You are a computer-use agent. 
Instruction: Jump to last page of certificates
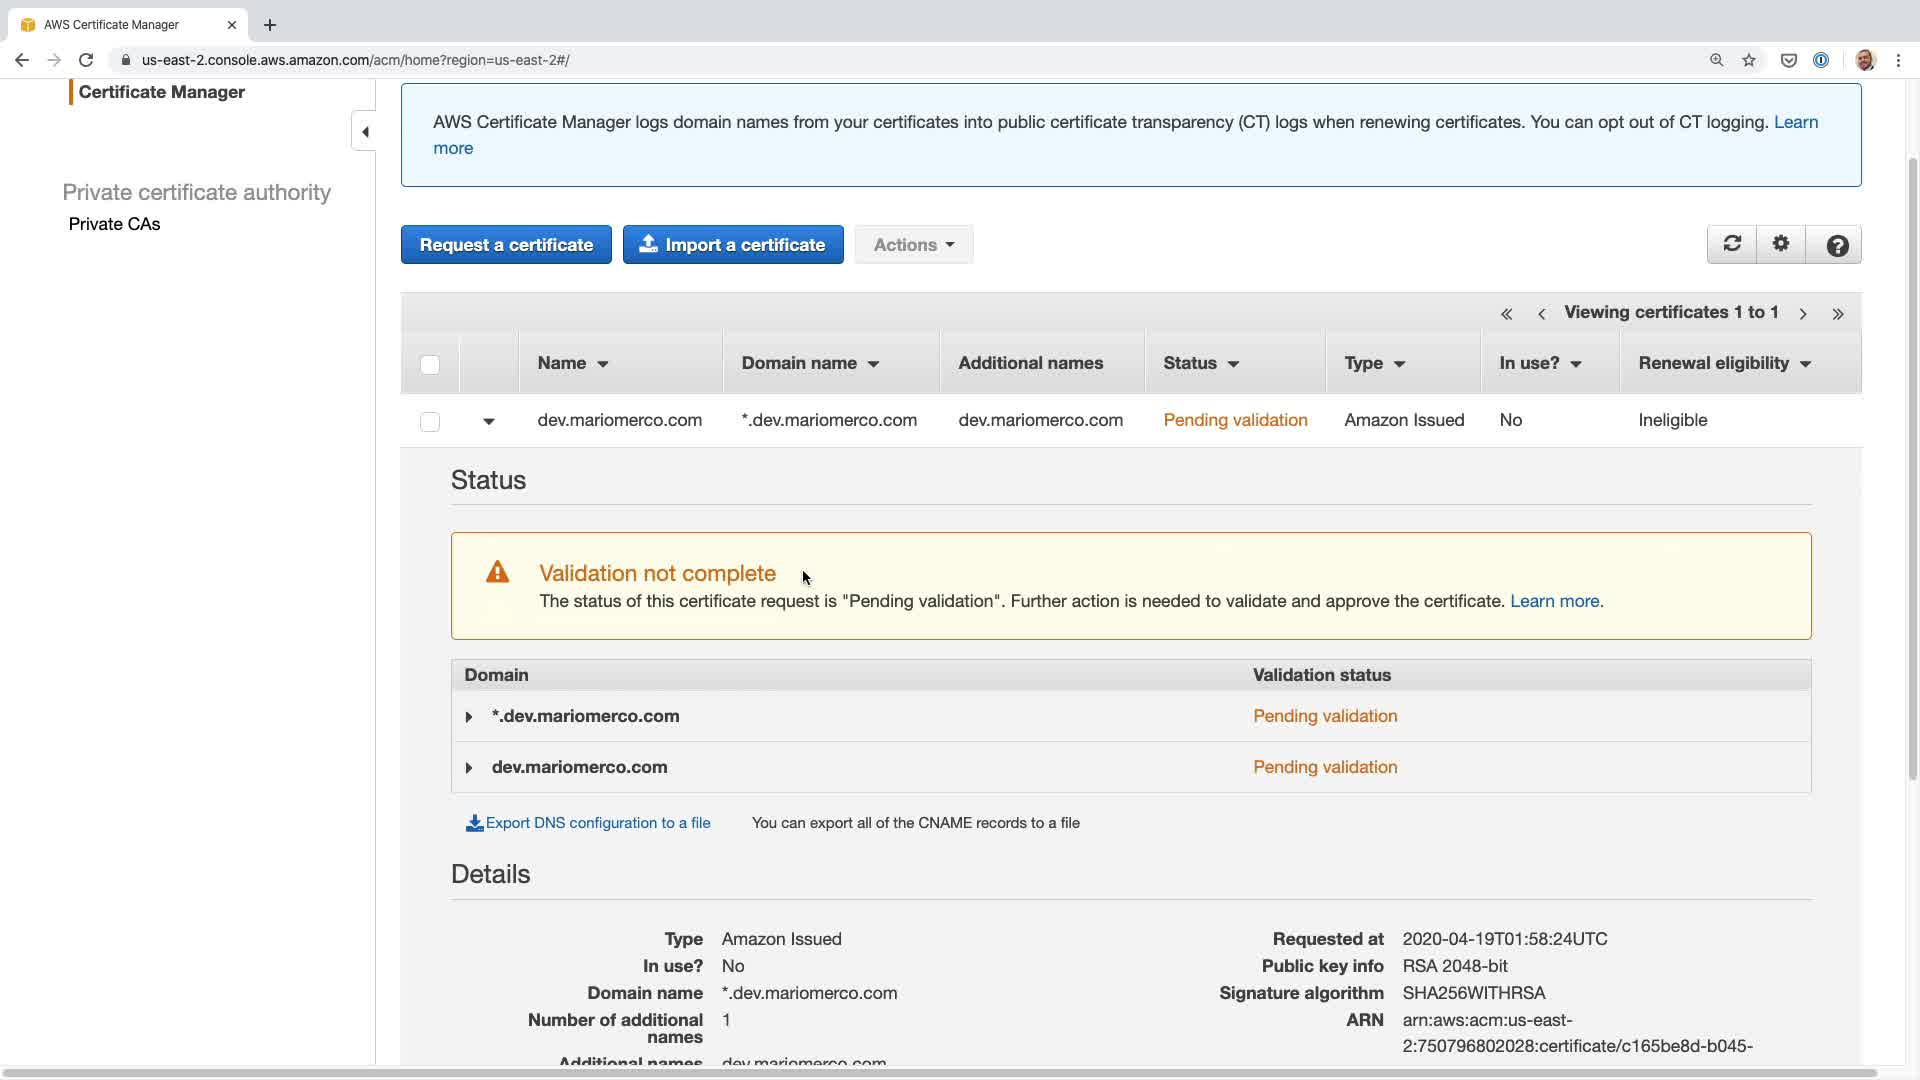coord(1838,314)
